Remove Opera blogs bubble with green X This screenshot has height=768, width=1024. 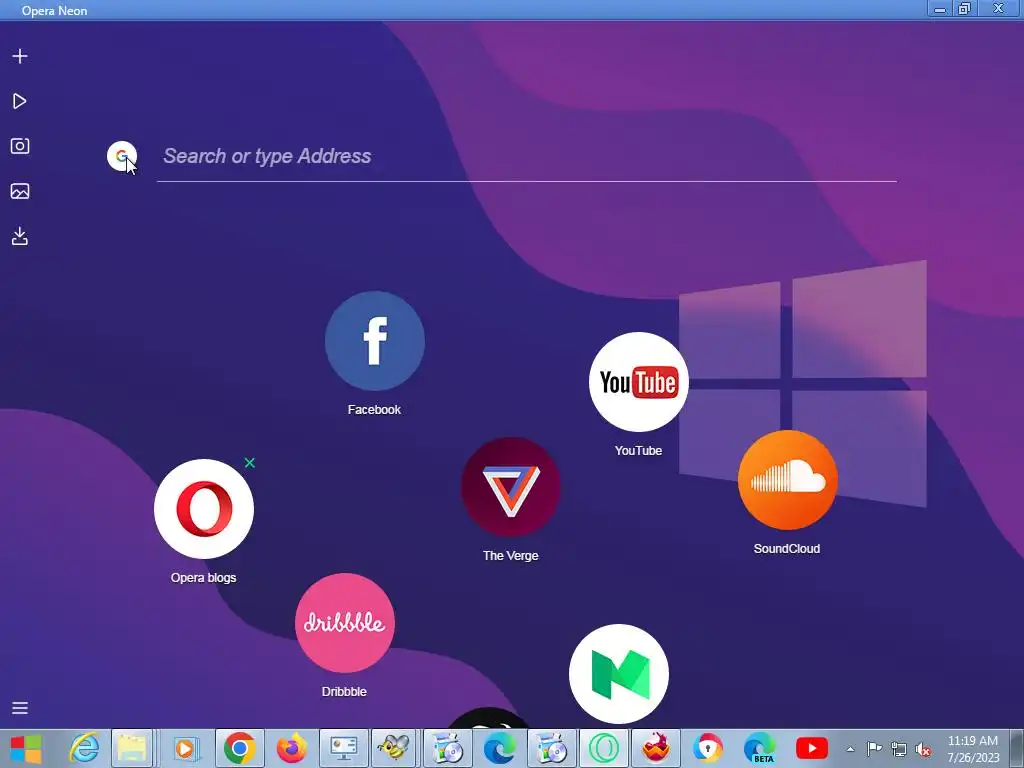pyautogui.click(x=249, y=463)
